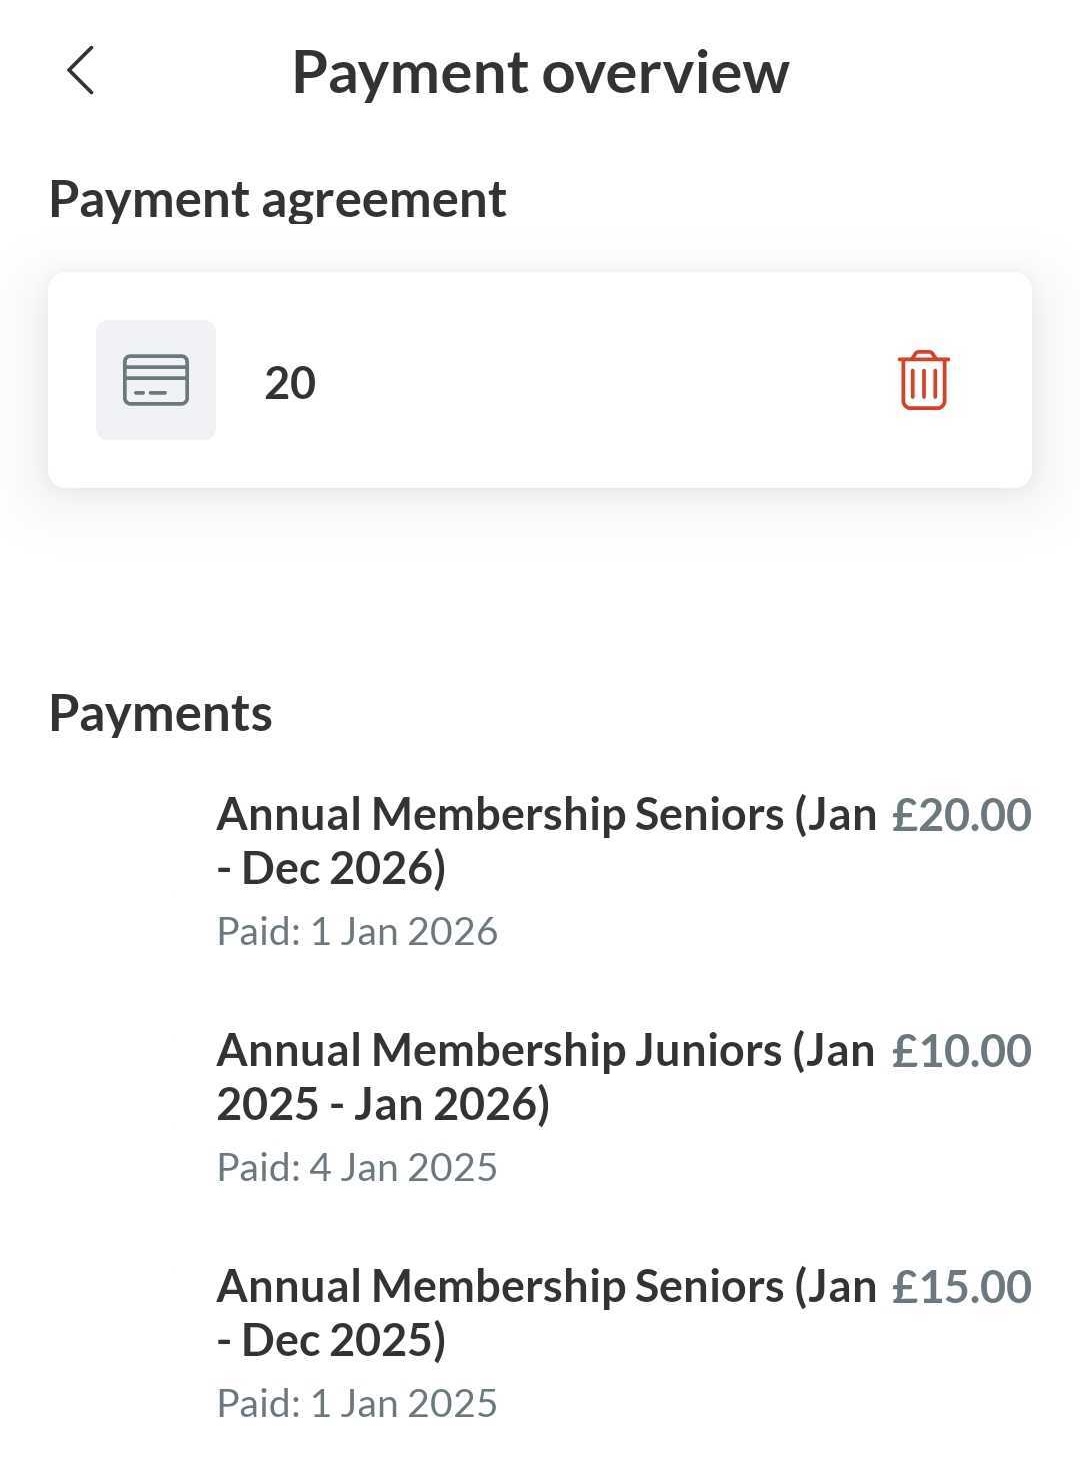Tap the £15.00 payment amount

click(x=961, y=1287)
